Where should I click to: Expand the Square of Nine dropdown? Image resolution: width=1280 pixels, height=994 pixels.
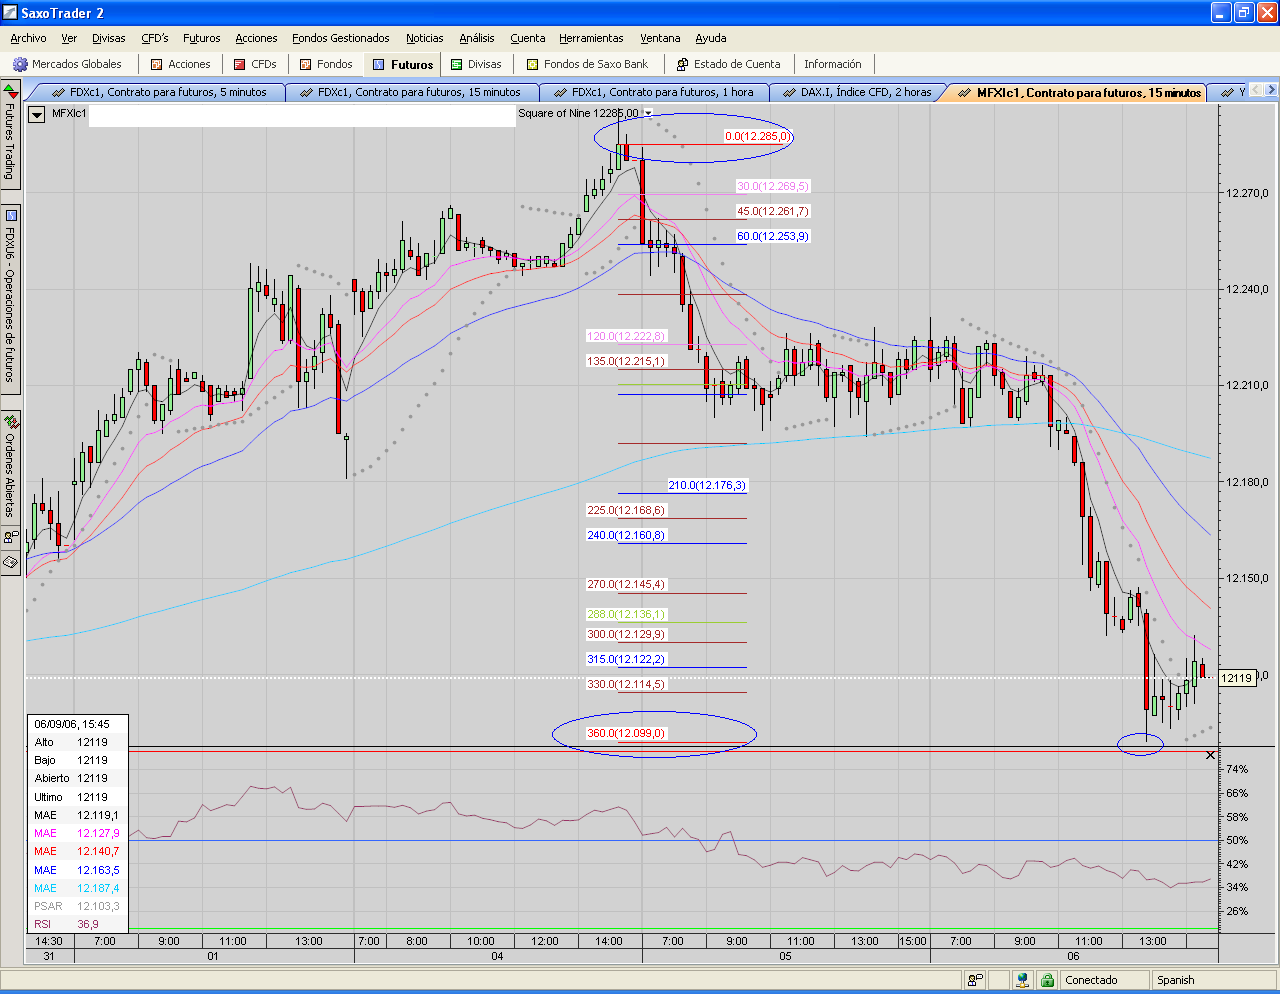click(648, 114)
